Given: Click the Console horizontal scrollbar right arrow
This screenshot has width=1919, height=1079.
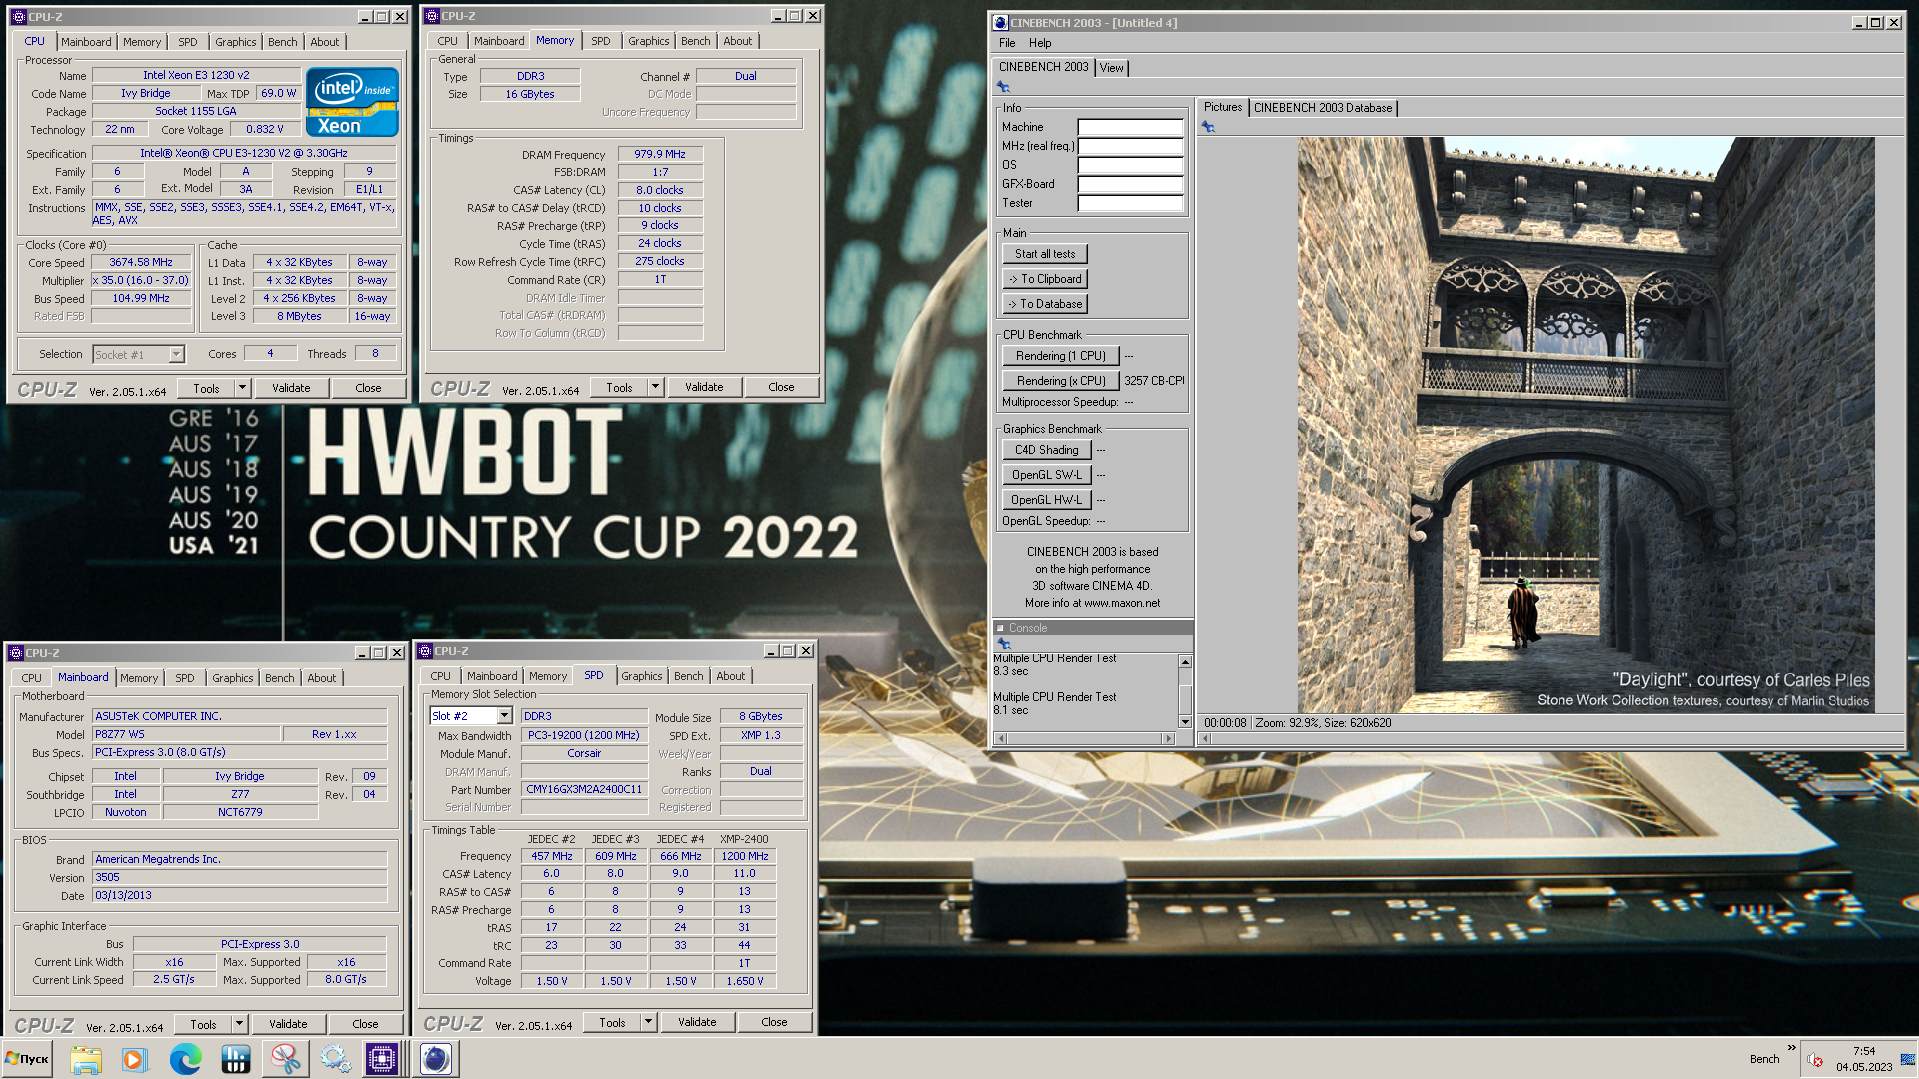Looking at the screenshot, I should (1167, 739).
